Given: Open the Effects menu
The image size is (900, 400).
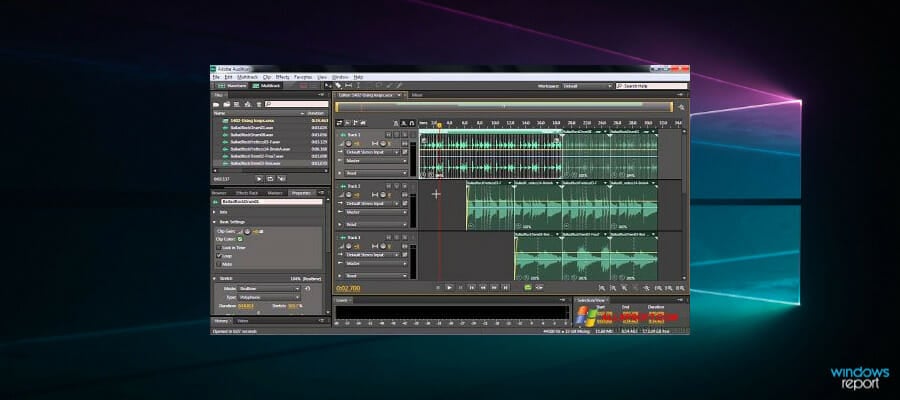Looking at the screenshot, I should [284, 76].
